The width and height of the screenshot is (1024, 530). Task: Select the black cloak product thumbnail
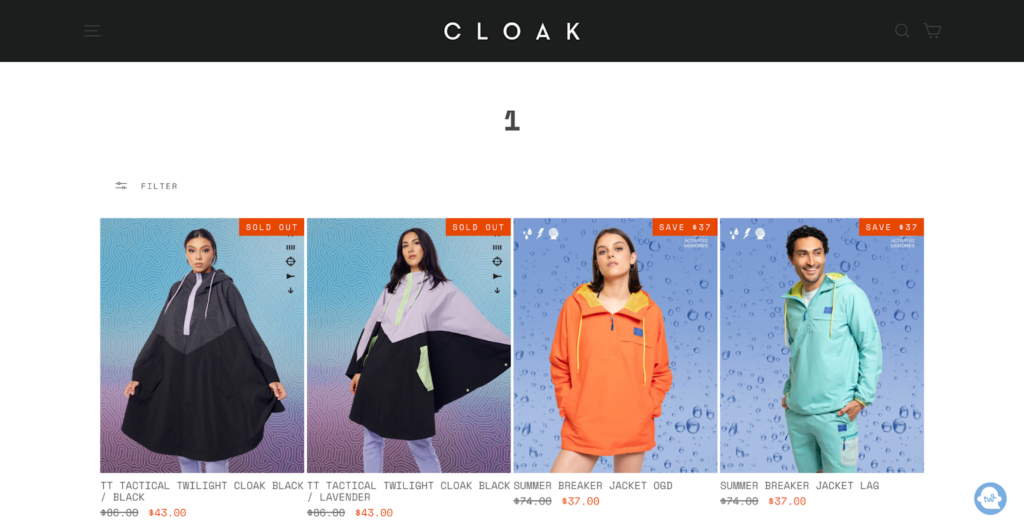202,345
